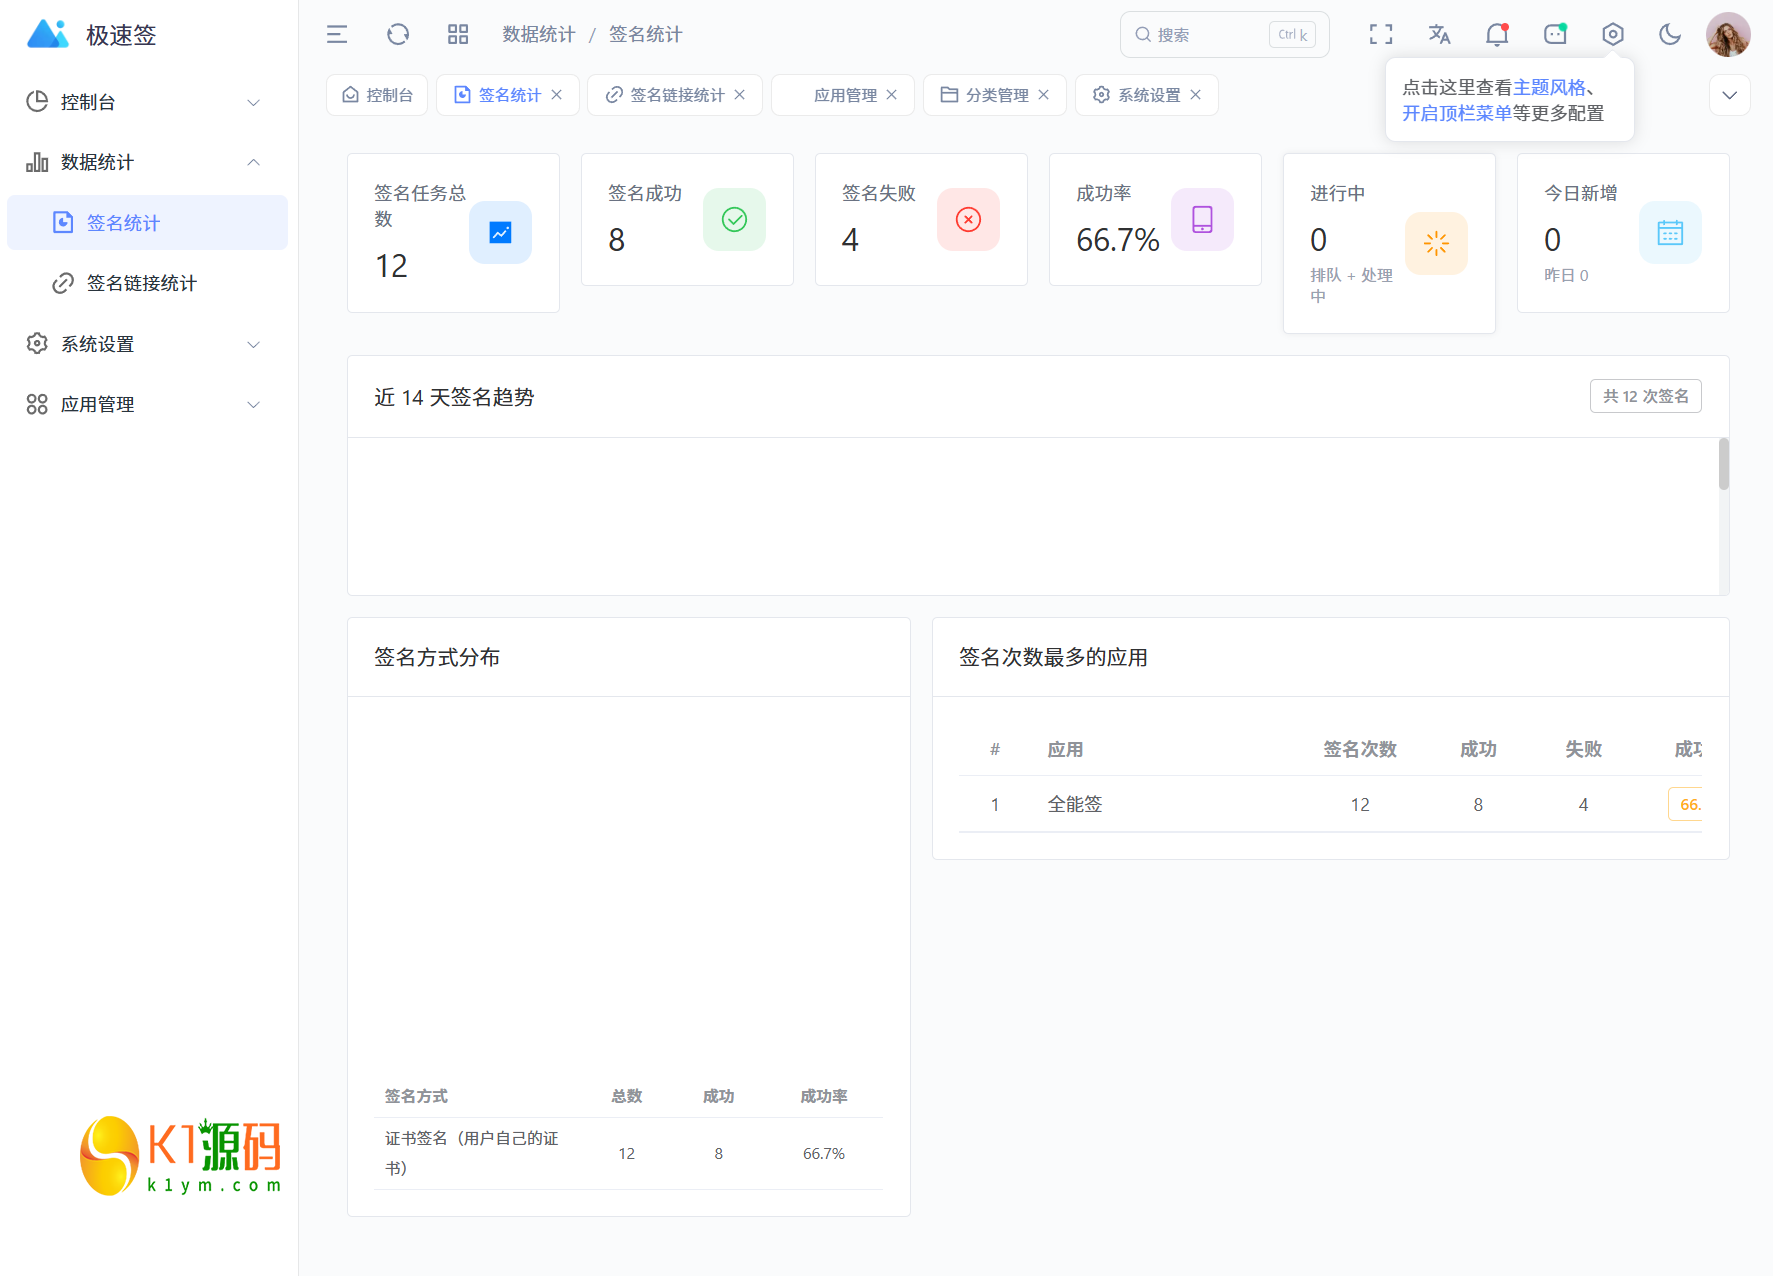Expand the 控制台 sidebar menu
1773x1276 pixels.
(147, 102)
